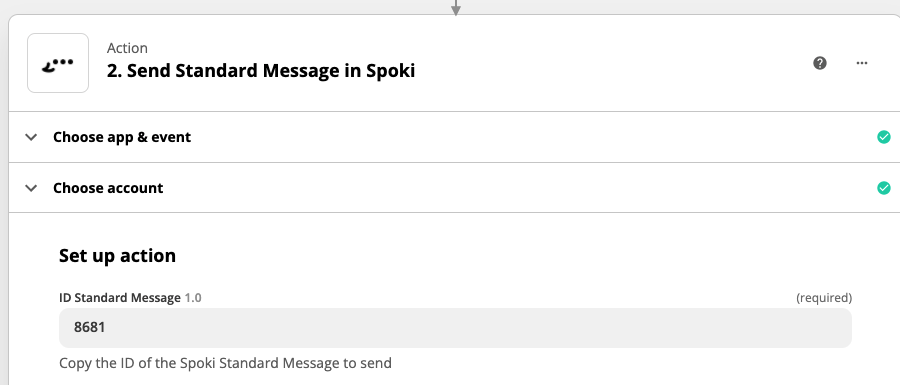This screenshot has width=900, height=385.
Task: Click the connector arrow above the action card
Action: [455, 7]
